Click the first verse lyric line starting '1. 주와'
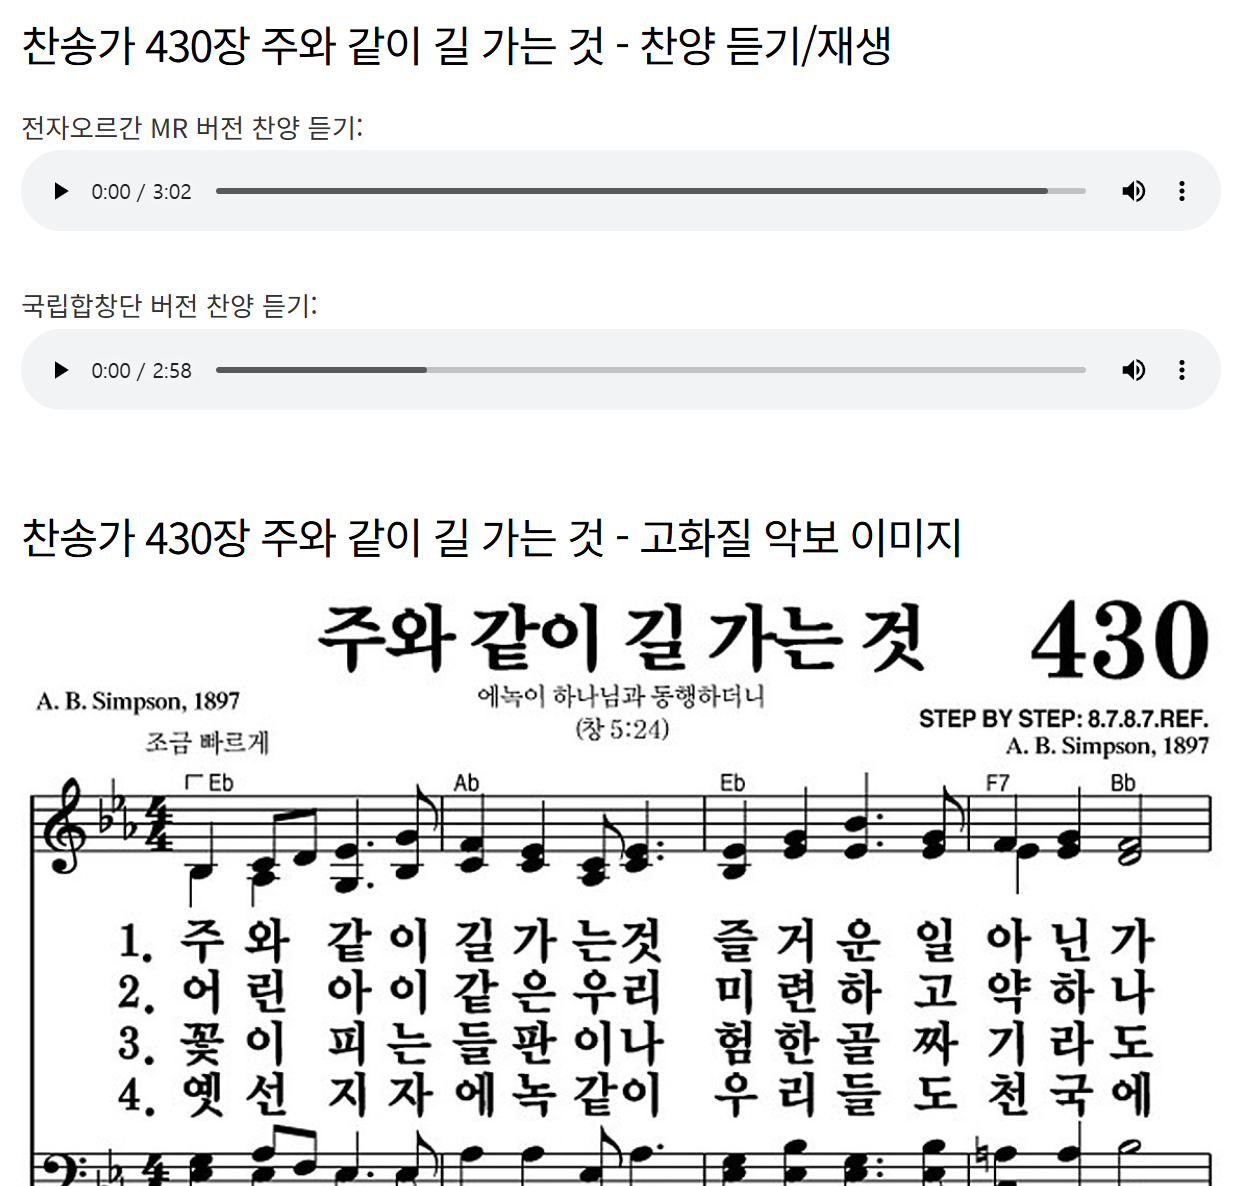 click(x=637, y=941)
